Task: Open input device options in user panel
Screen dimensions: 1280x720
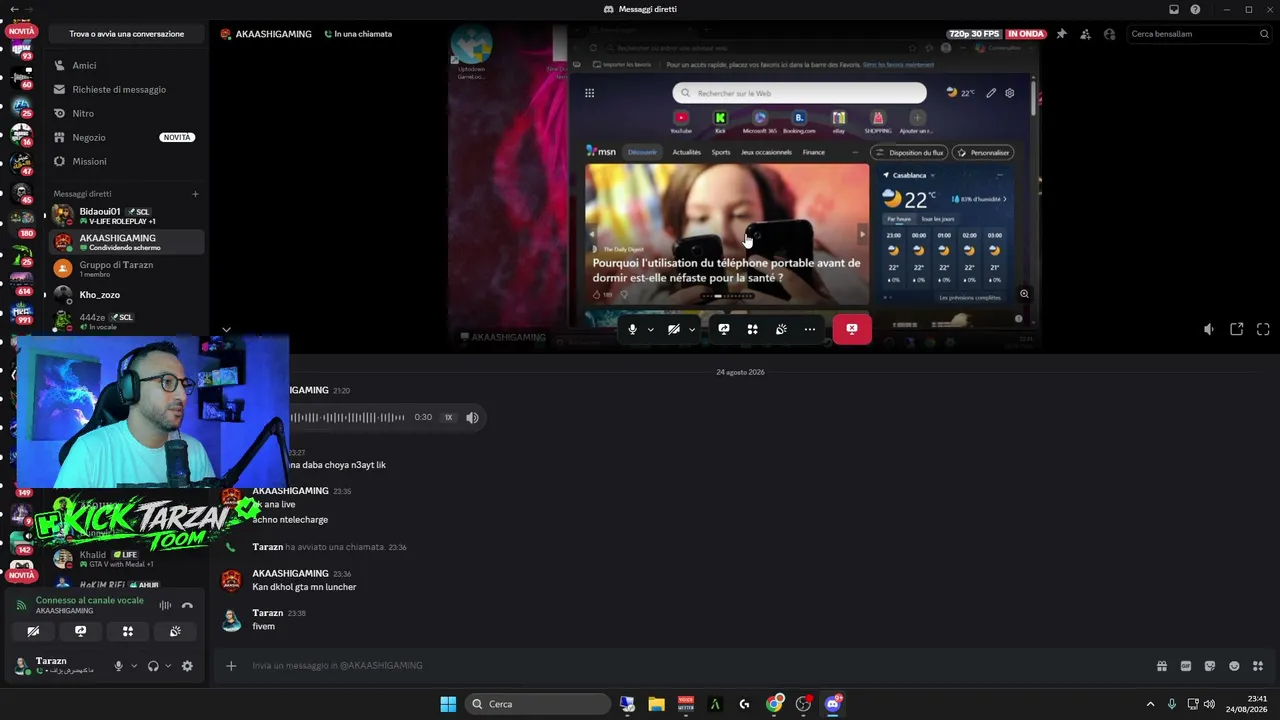Action: [x=133, y=666]
